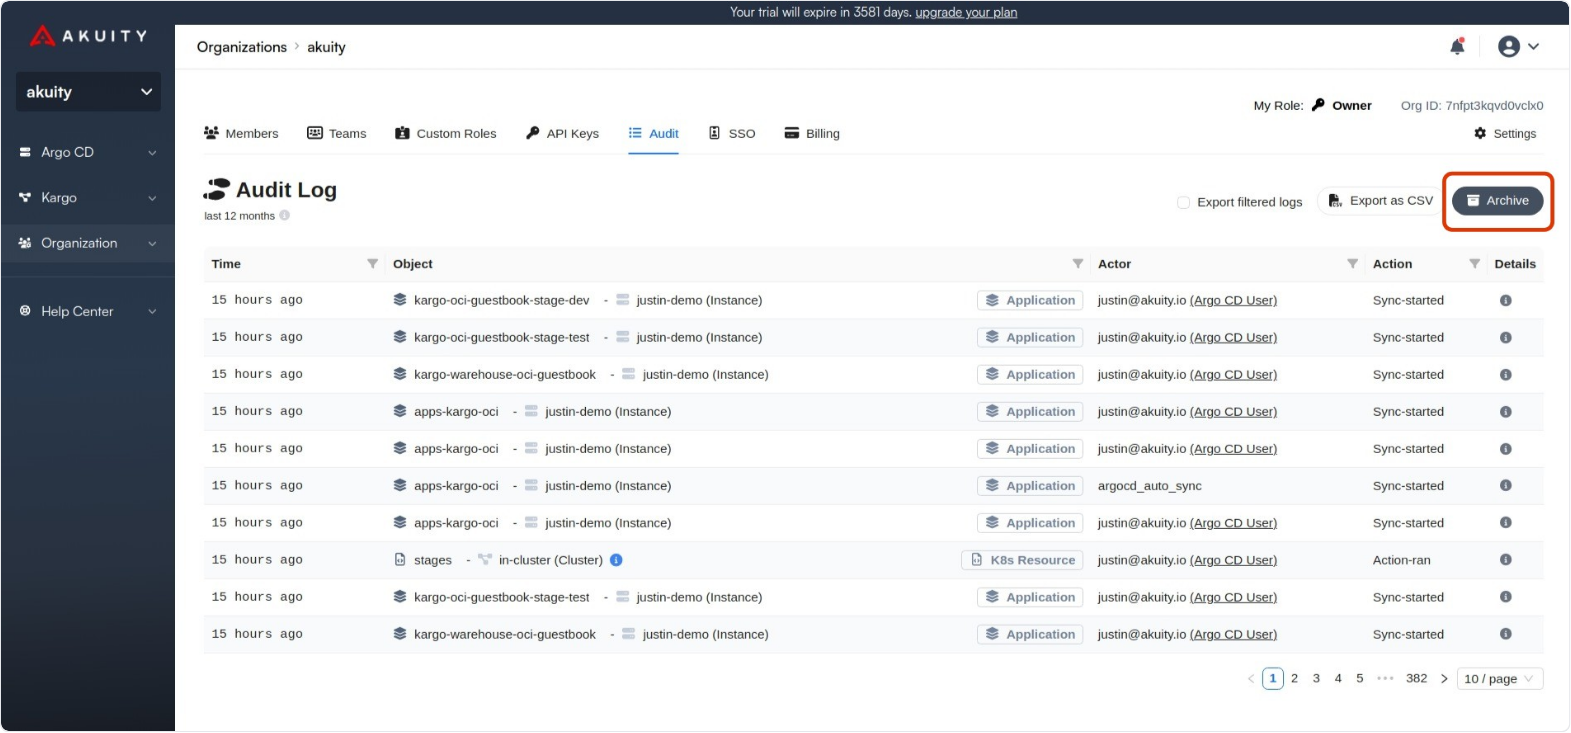Open the Object column filter
Viewport: 1571px width, 733px height.
(x=1077, y=264)
